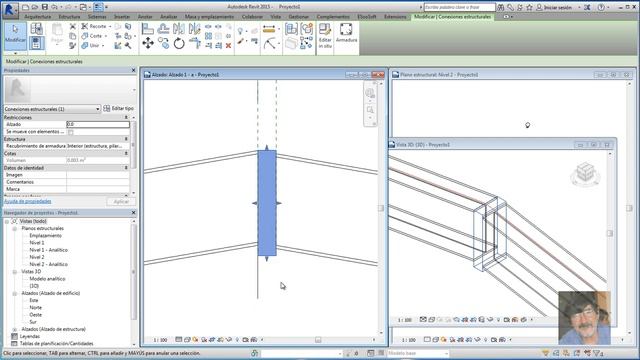Collapse the Vistas 3D tree node
The height and width of the screenshot is (360, 640).
15,271
